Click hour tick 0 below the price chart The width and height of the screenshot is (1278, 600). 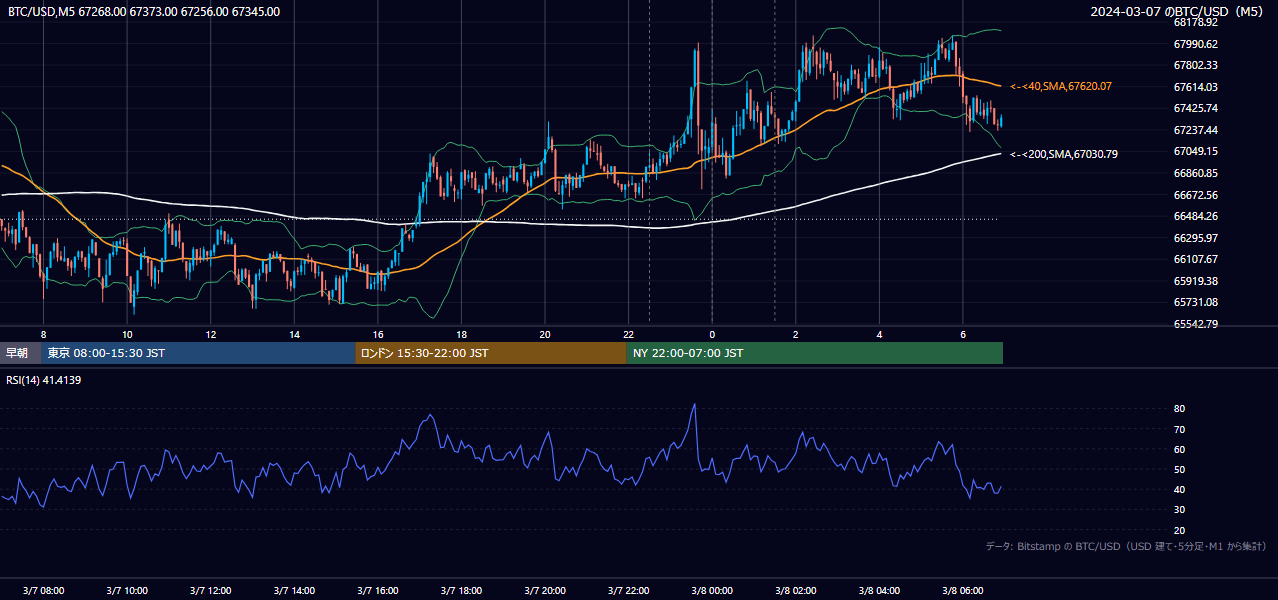click(x=712, y=334)
